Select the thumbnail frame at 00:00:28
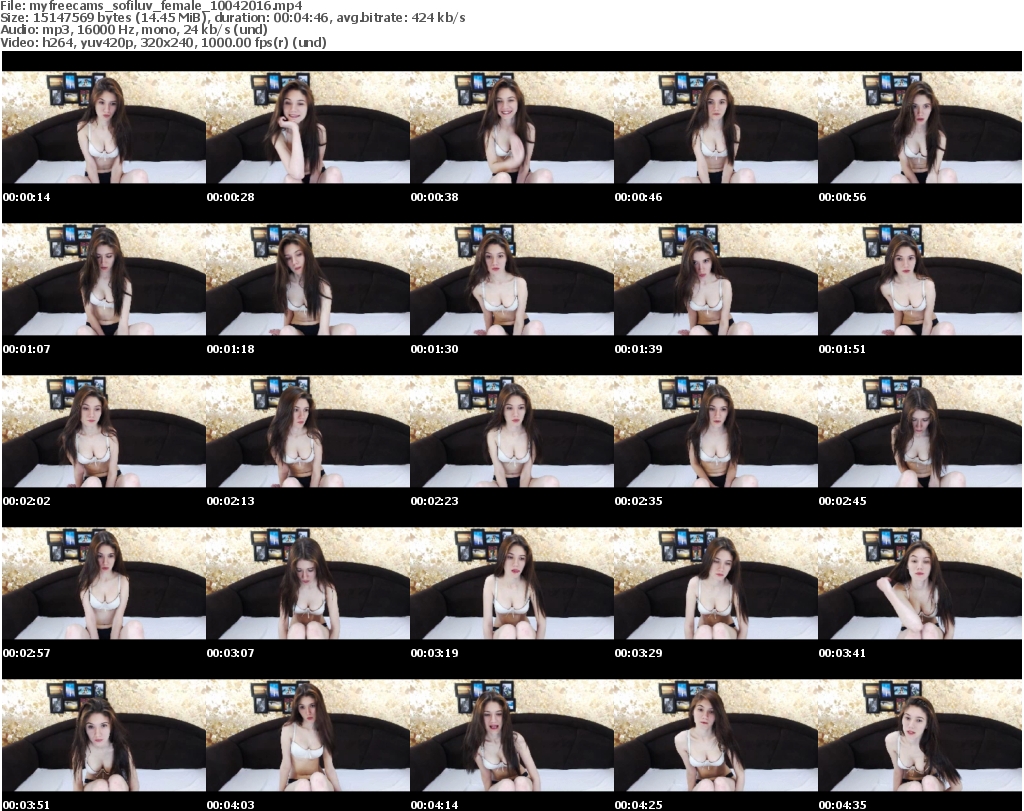The width and height of the screenshot is (1024, 811). (x=308, y=127)
